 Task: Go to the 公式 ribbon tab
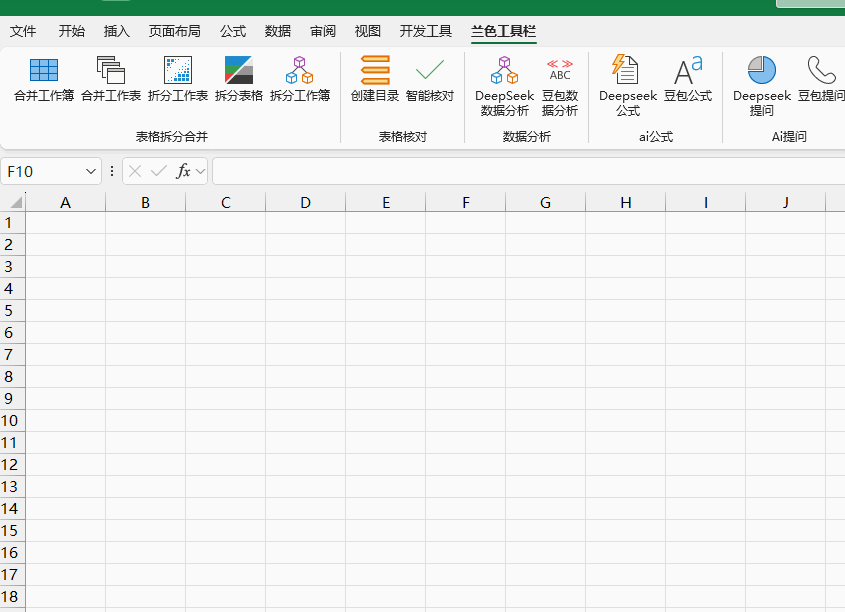233,31
